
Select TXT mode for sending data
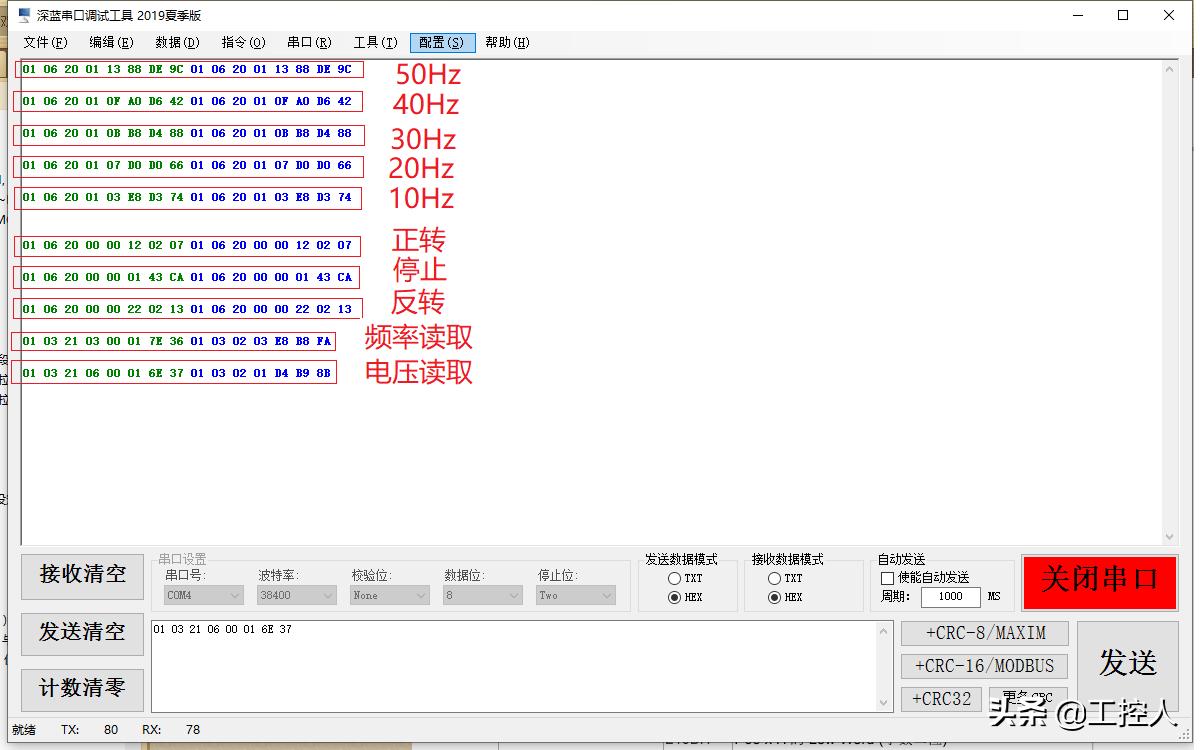point(675,578)
